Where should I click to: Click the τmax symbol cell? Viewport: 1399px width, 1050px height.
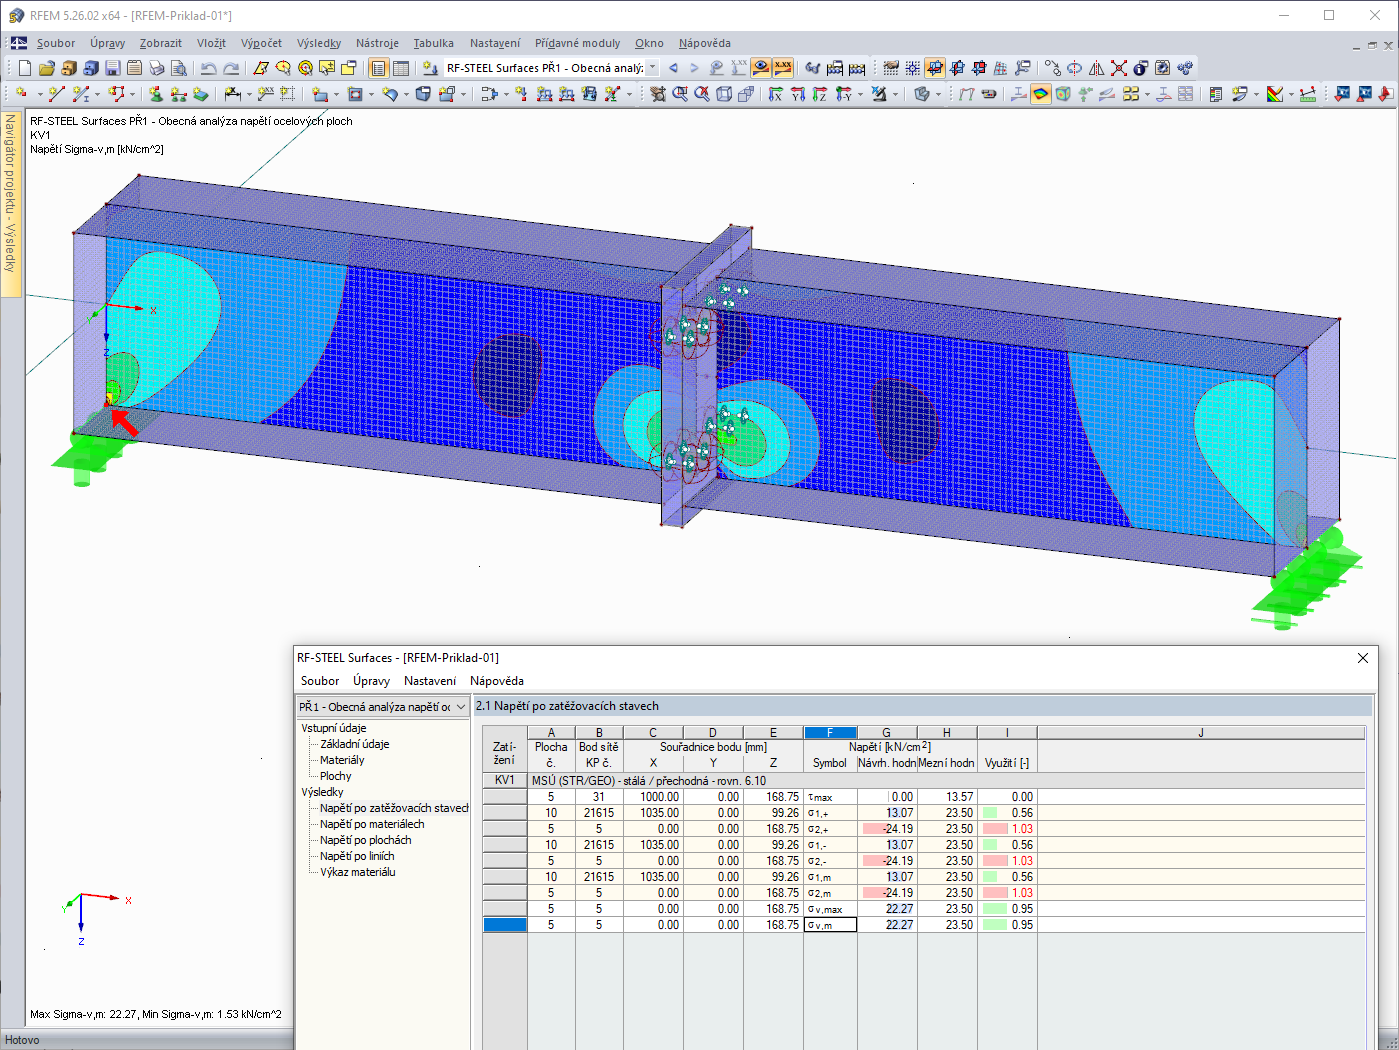[x=830, y=797]
